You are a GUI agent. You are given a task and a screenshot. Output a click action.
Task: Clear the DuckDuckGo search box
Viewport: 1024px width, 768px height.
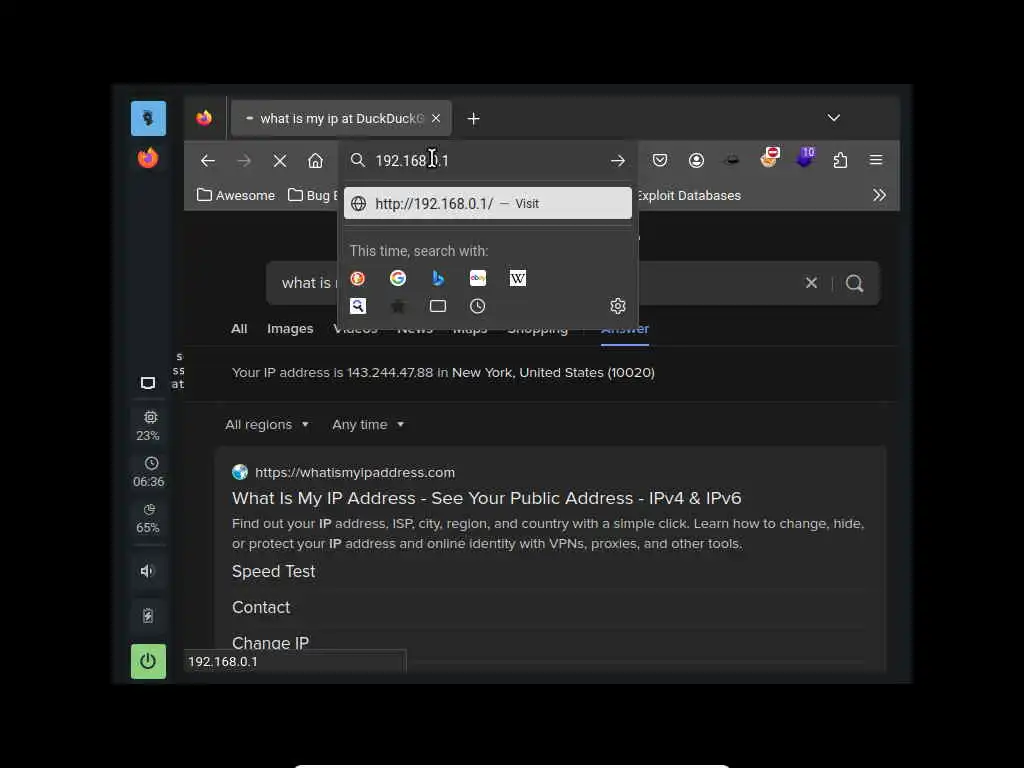click(x=811, y=283)
